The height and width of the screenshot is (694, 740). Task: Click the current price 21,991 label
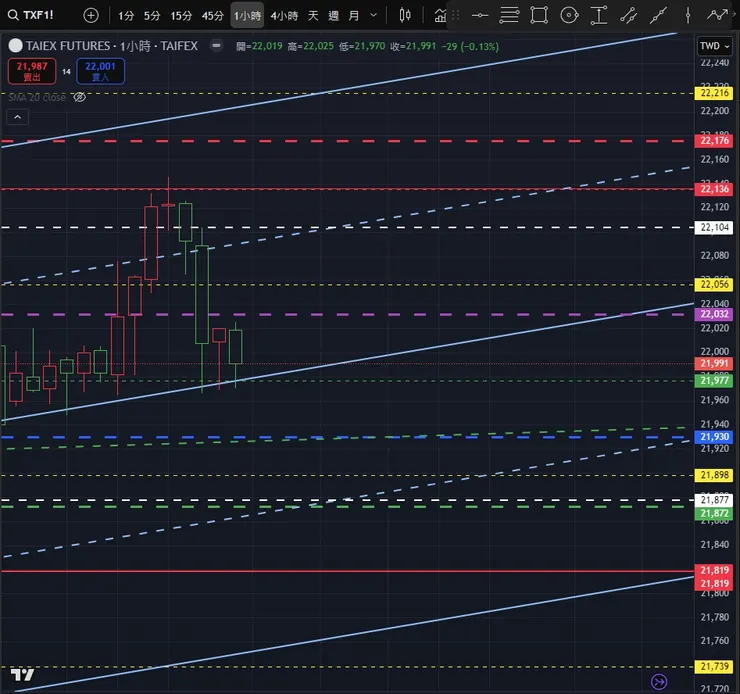pyautogui.click(x=714, y=363)
